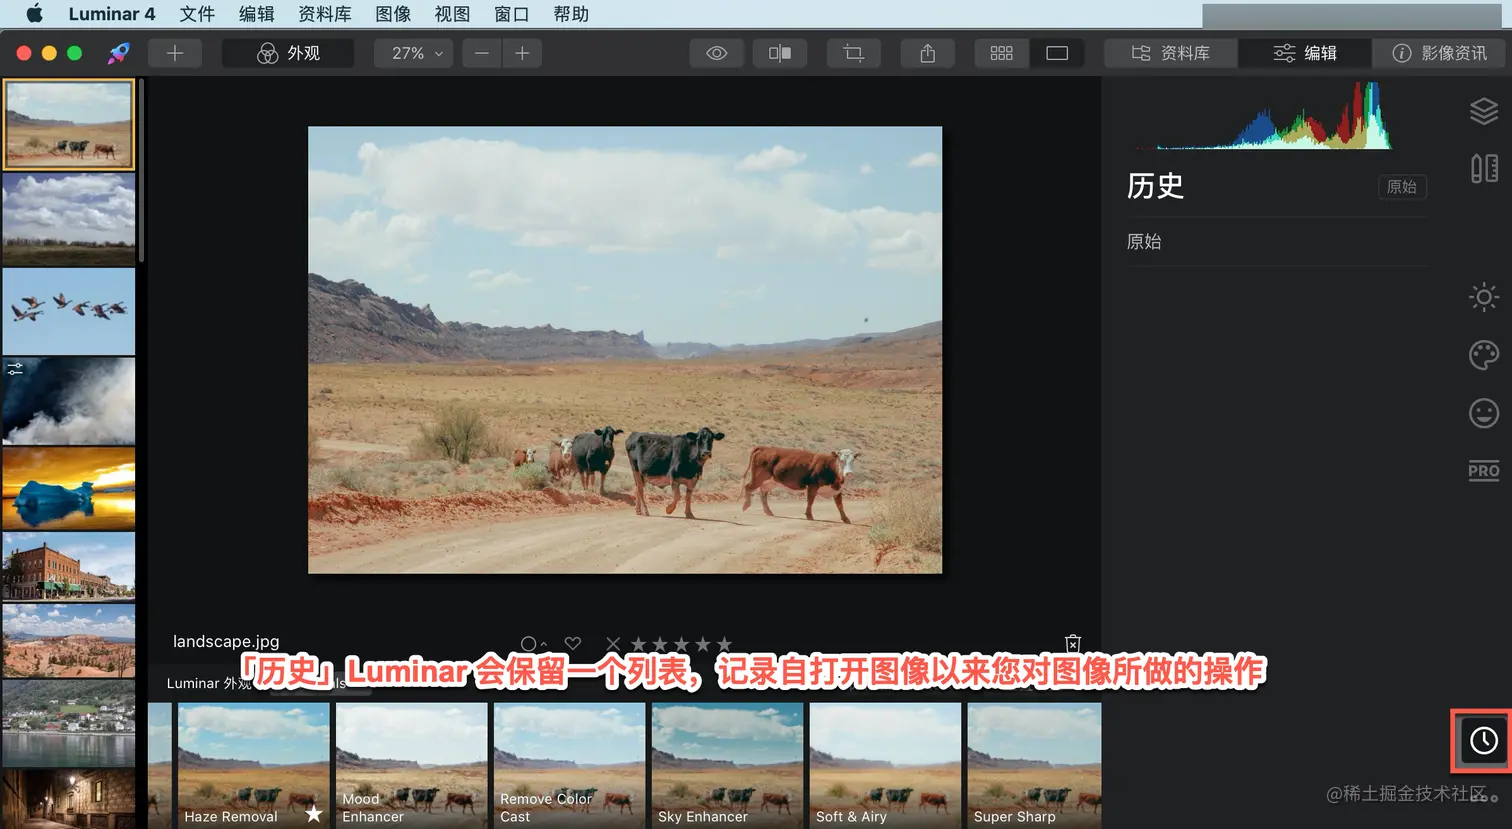Switch to single image view
This screenshot has width=1512, height=829.
click(x=1057, y=53)
